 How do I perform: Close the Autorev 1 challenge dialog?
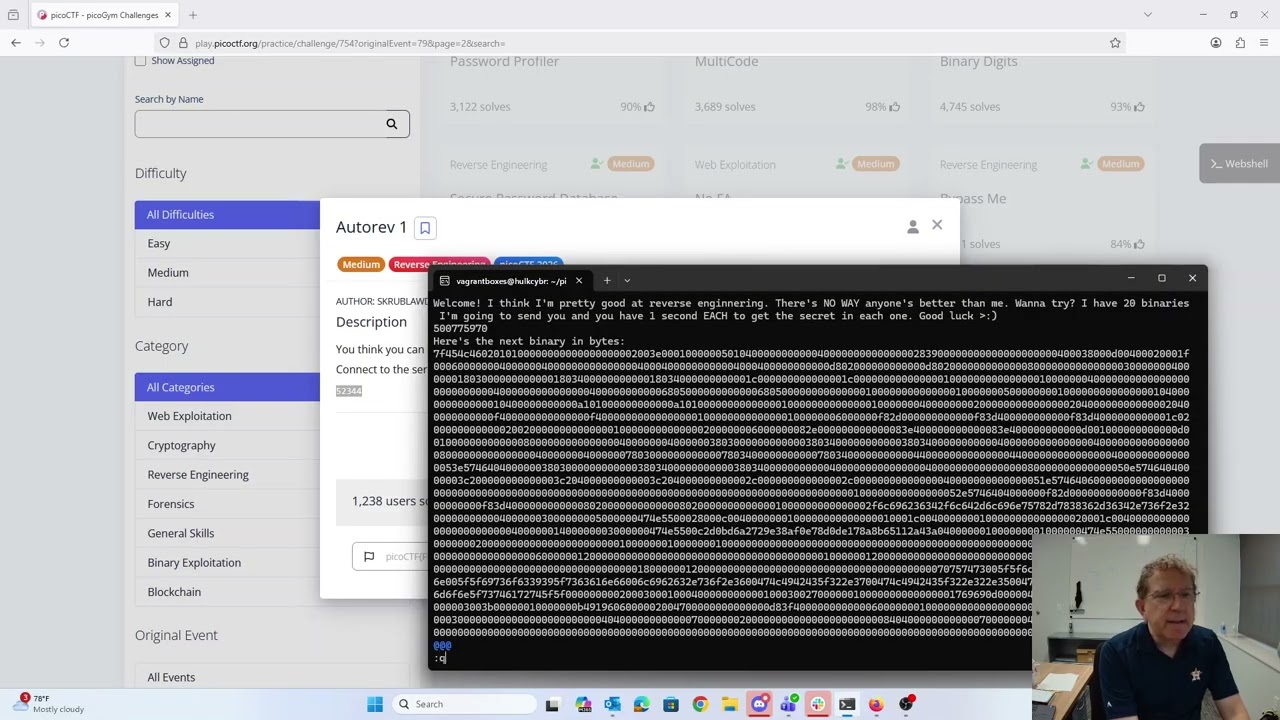(937, 225)
